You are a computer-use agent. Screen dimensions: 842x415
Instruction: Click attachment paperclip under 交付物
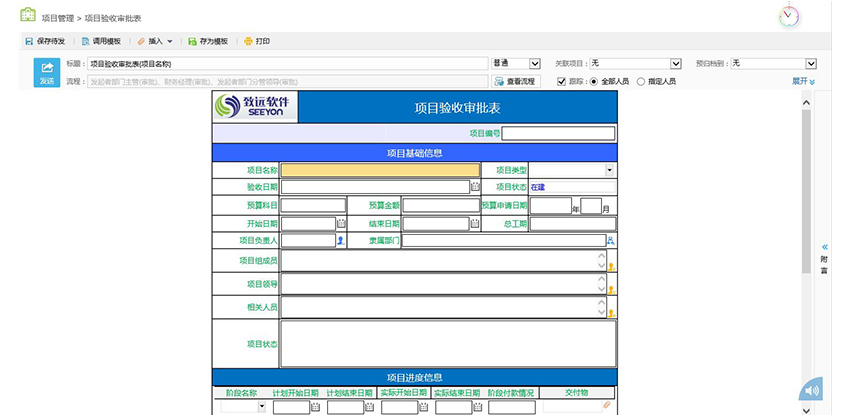pos(607,405)
